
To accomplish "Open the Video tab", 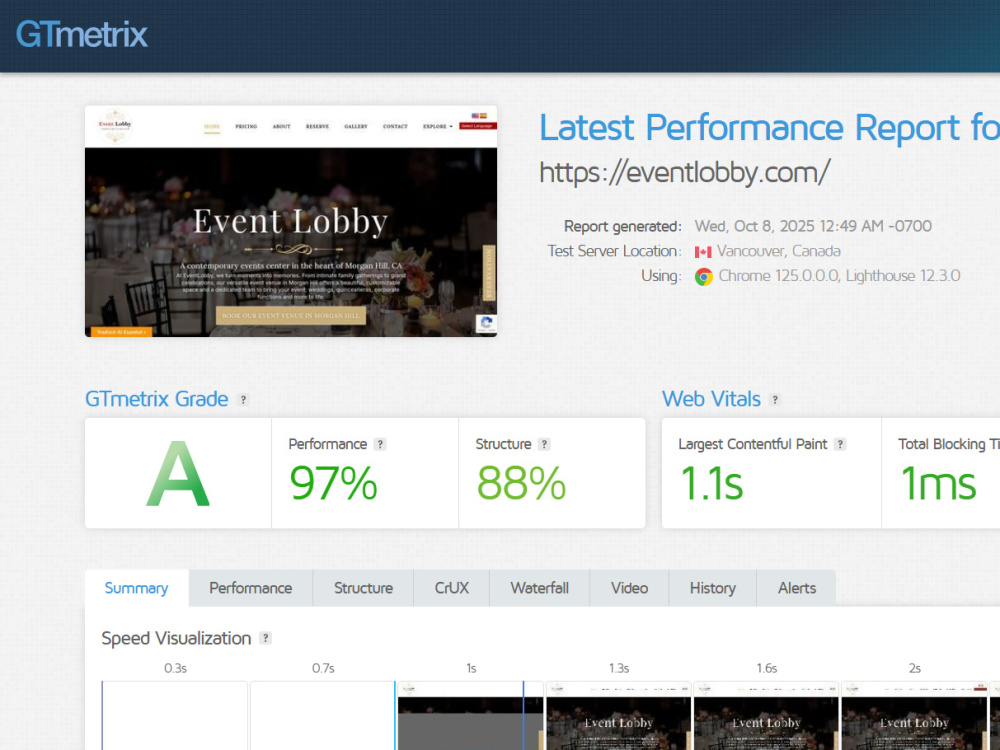I will click(629, 588).
